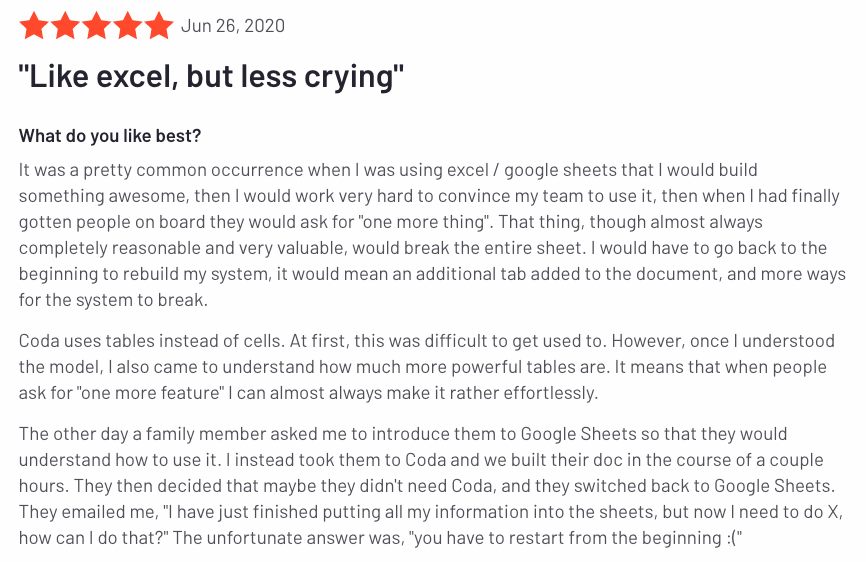Click the paragraph beginning "It was a pretty common"
This screenshot has width=866, height=562.
tap(432, 235)
